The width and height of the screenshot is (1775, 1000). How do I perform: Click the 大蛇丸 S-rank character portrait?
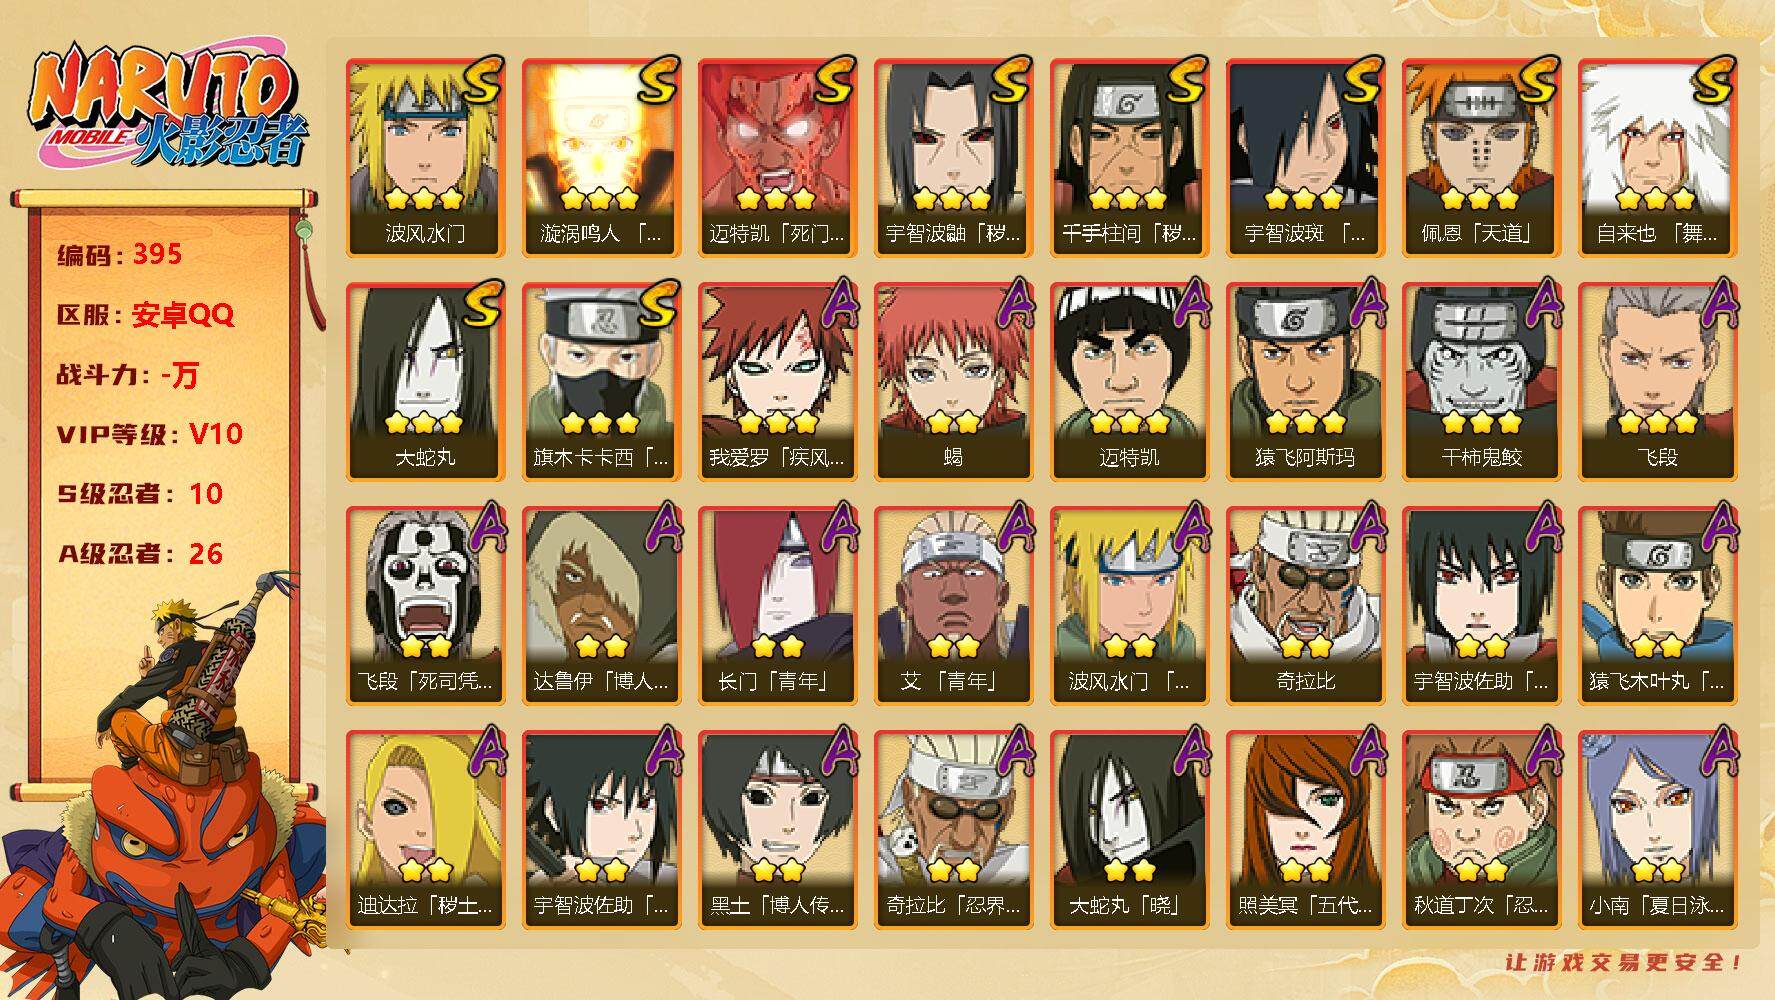click(425, 382)
